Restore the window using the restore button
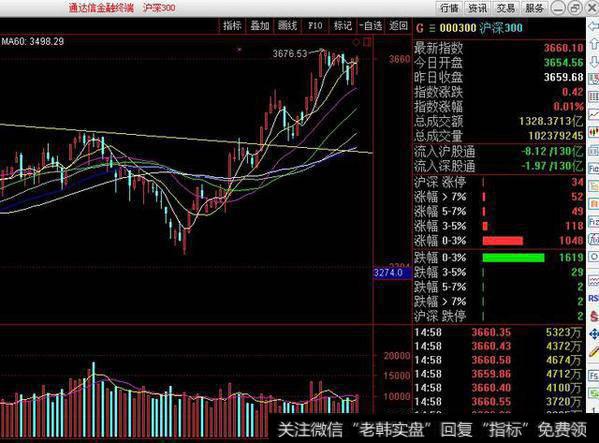599x443 pixels. click(575, 8)
